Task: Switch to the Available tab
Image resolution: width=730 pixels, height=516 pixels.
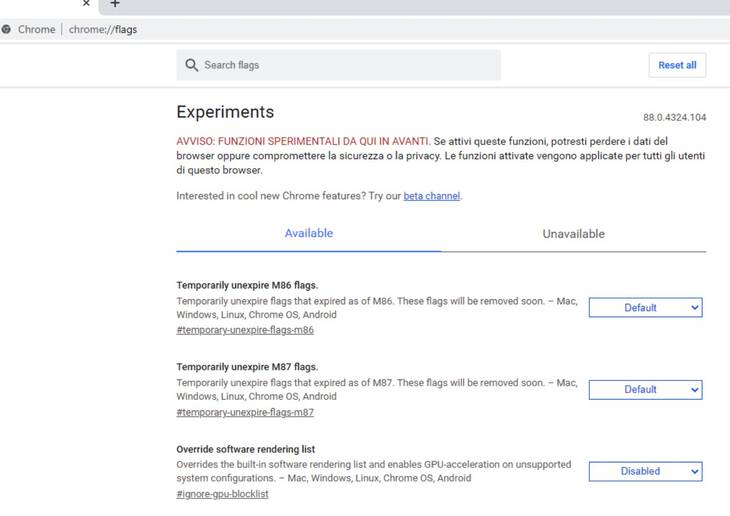Action: 309,233
